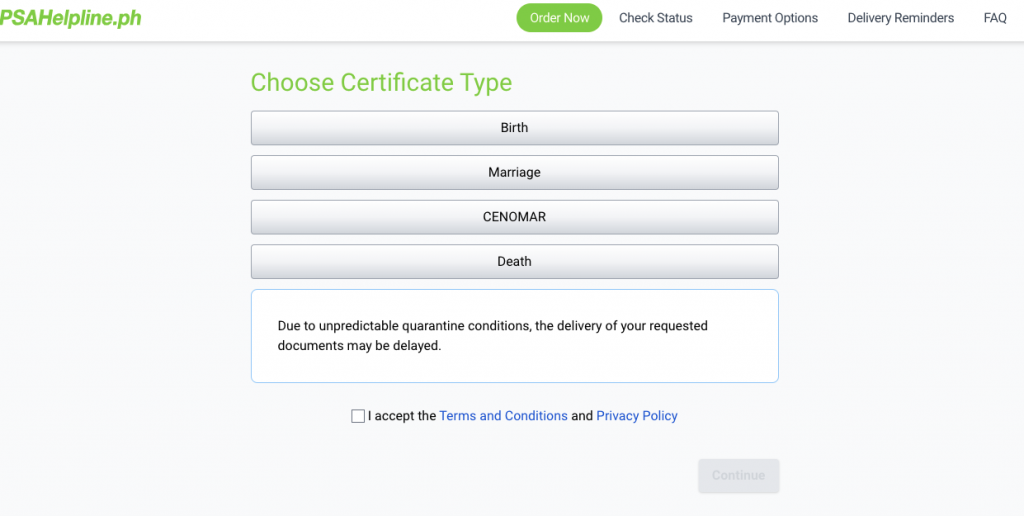Tick the accept terms checkbox
The width and height of the screenshot is (1024, 516).
point(358,416)
